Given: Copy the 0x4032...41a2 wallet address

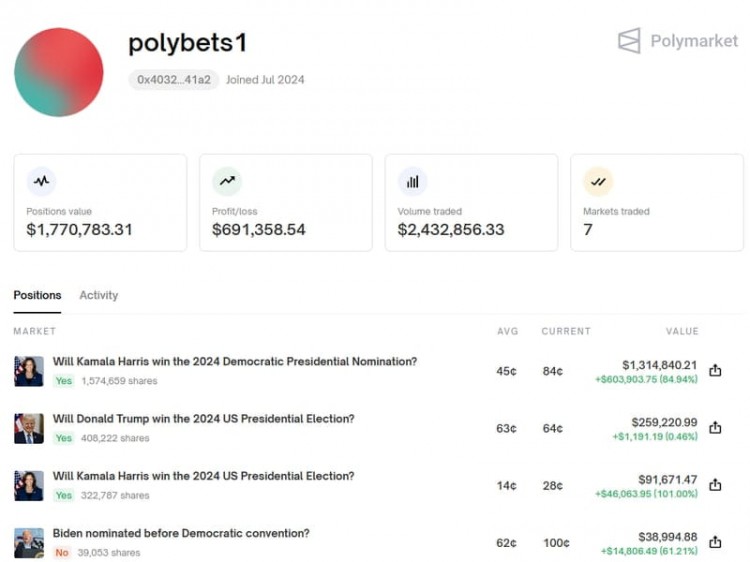Looking at the screenshot, I should [x=174, y=80].
